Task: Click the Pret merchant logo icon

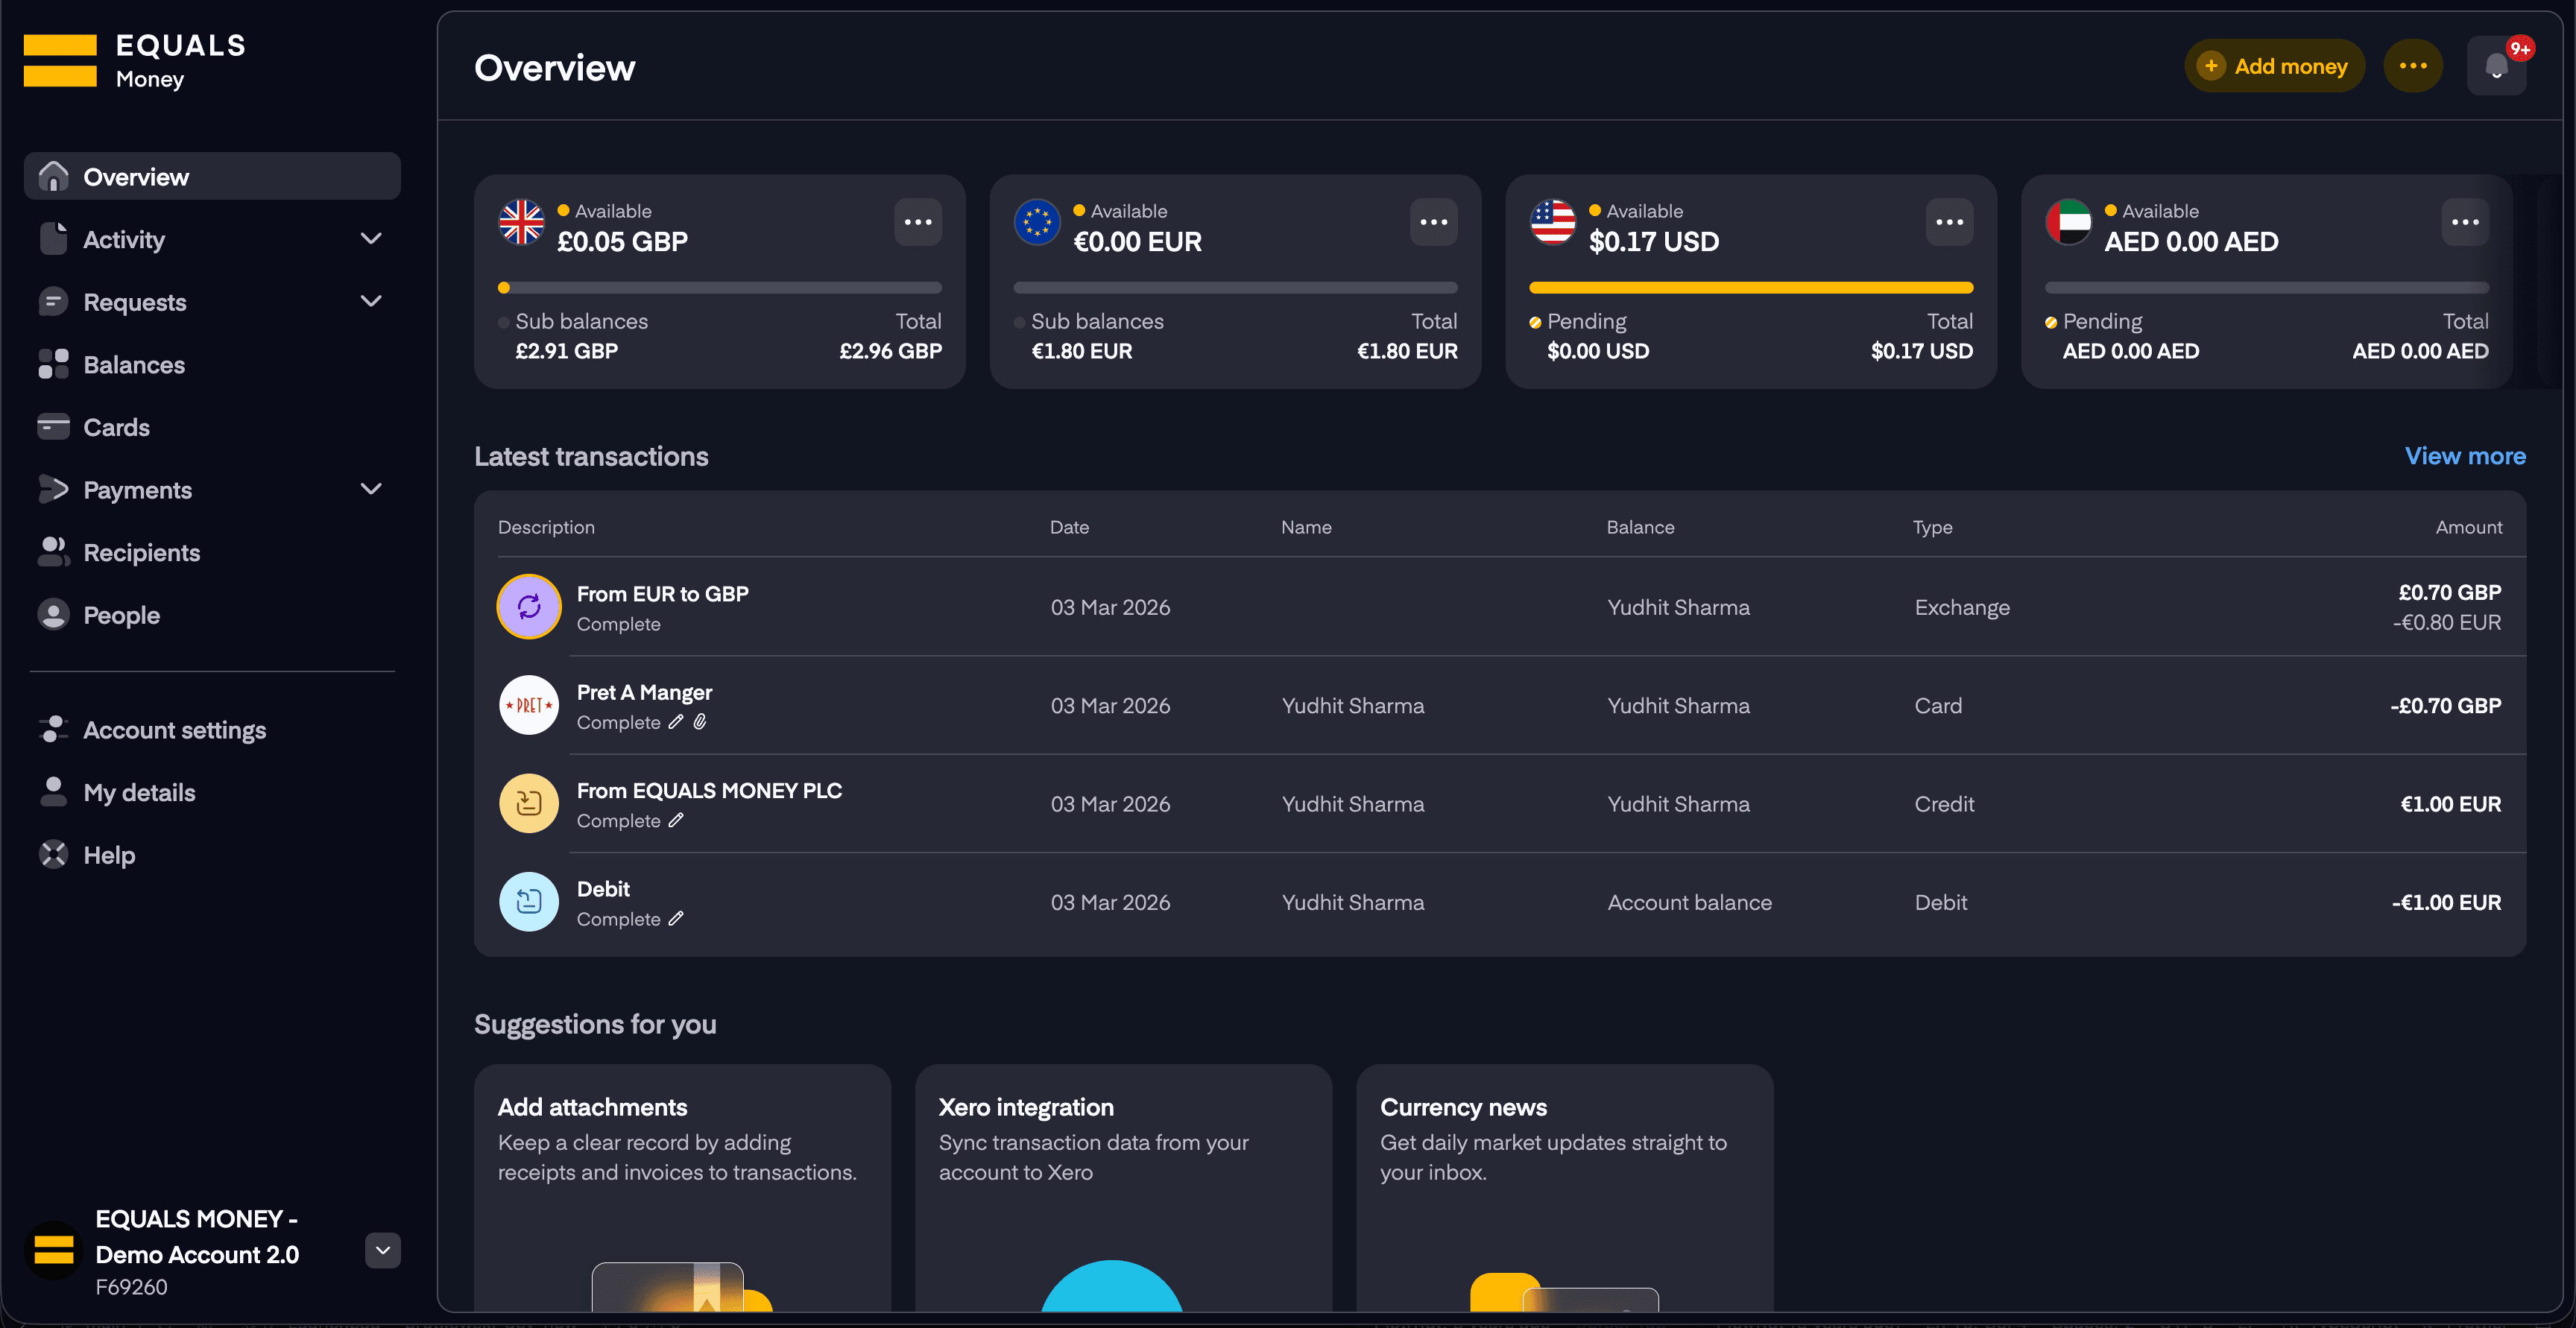Action: coord(528,705)
